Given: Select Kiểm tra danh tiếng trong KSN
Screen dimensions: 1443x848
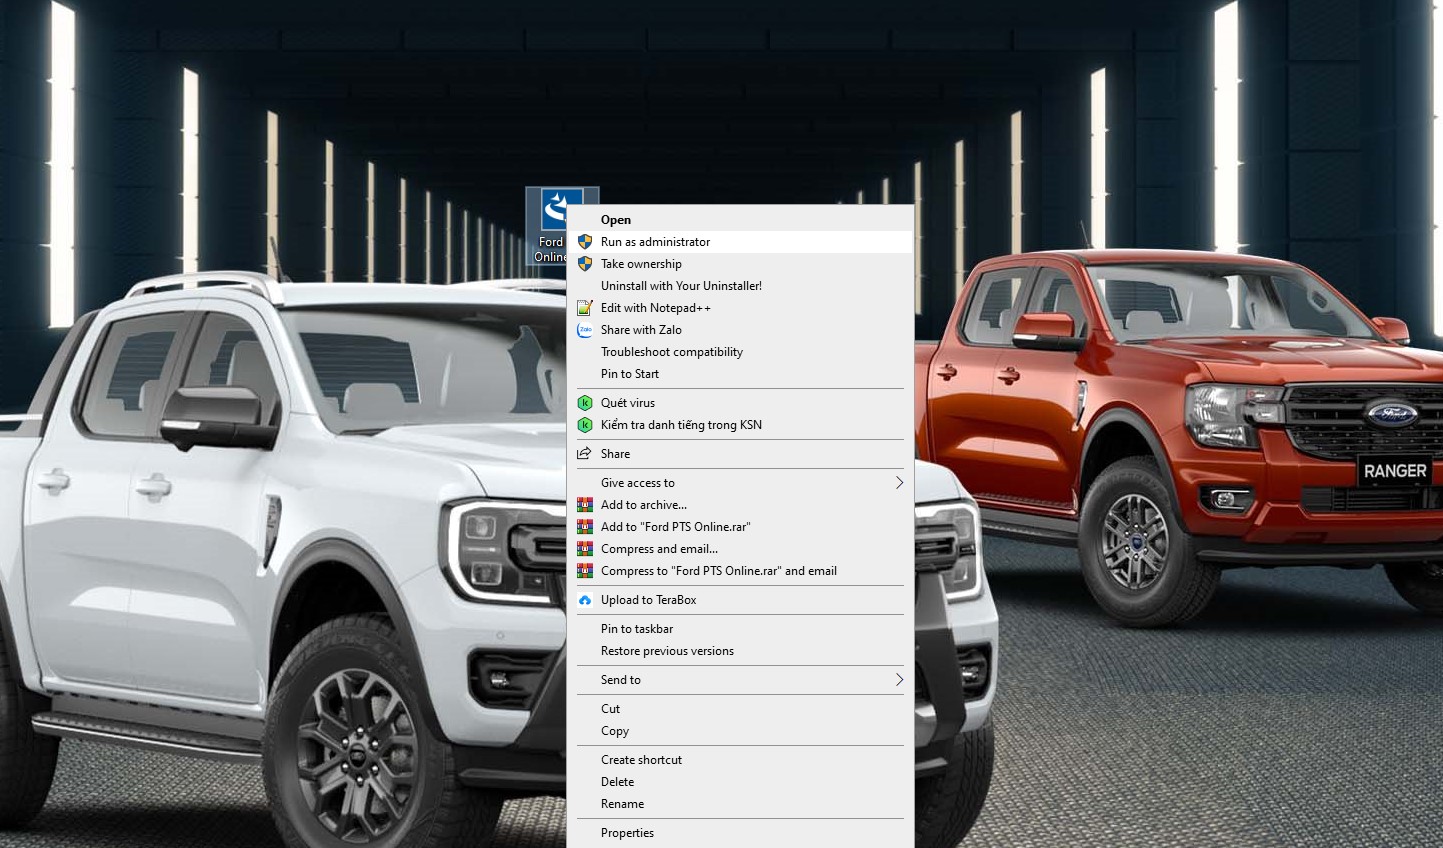Looking at the screenshot, I should tap(681, 425).
